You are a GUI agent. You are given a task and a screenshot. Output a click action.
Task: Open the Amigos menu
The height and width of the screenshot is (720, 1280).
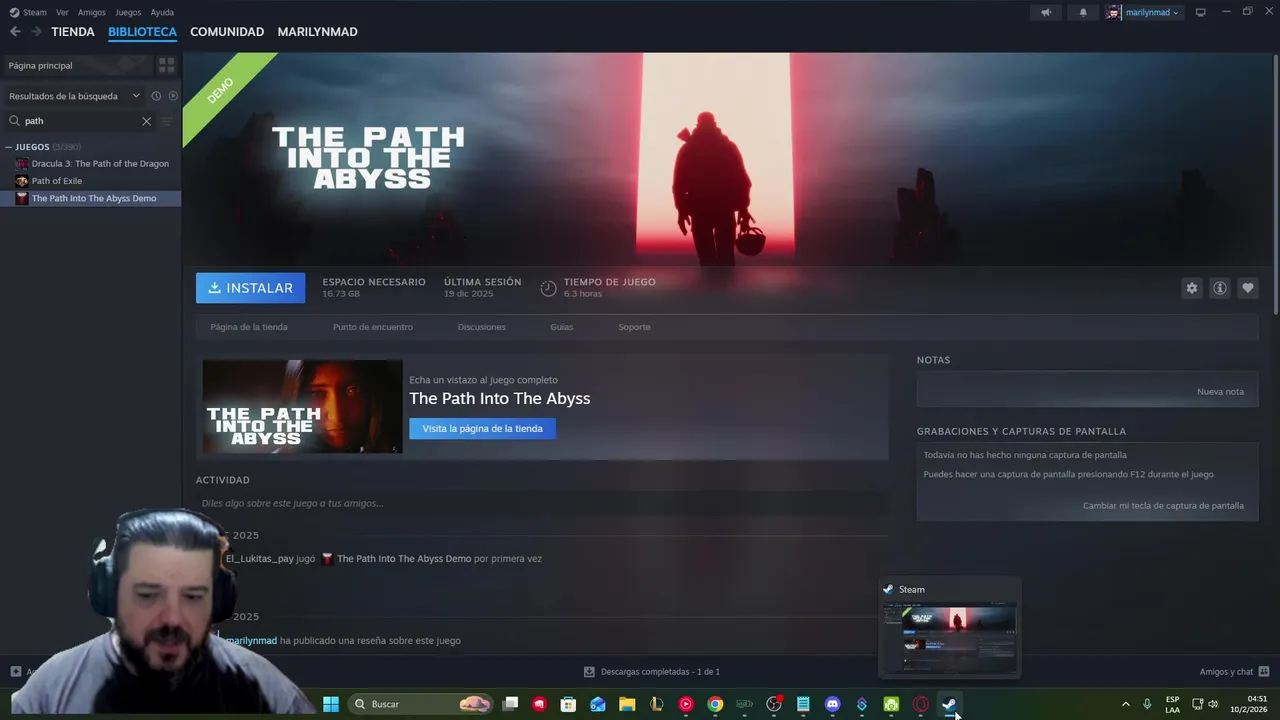point(92,13)
